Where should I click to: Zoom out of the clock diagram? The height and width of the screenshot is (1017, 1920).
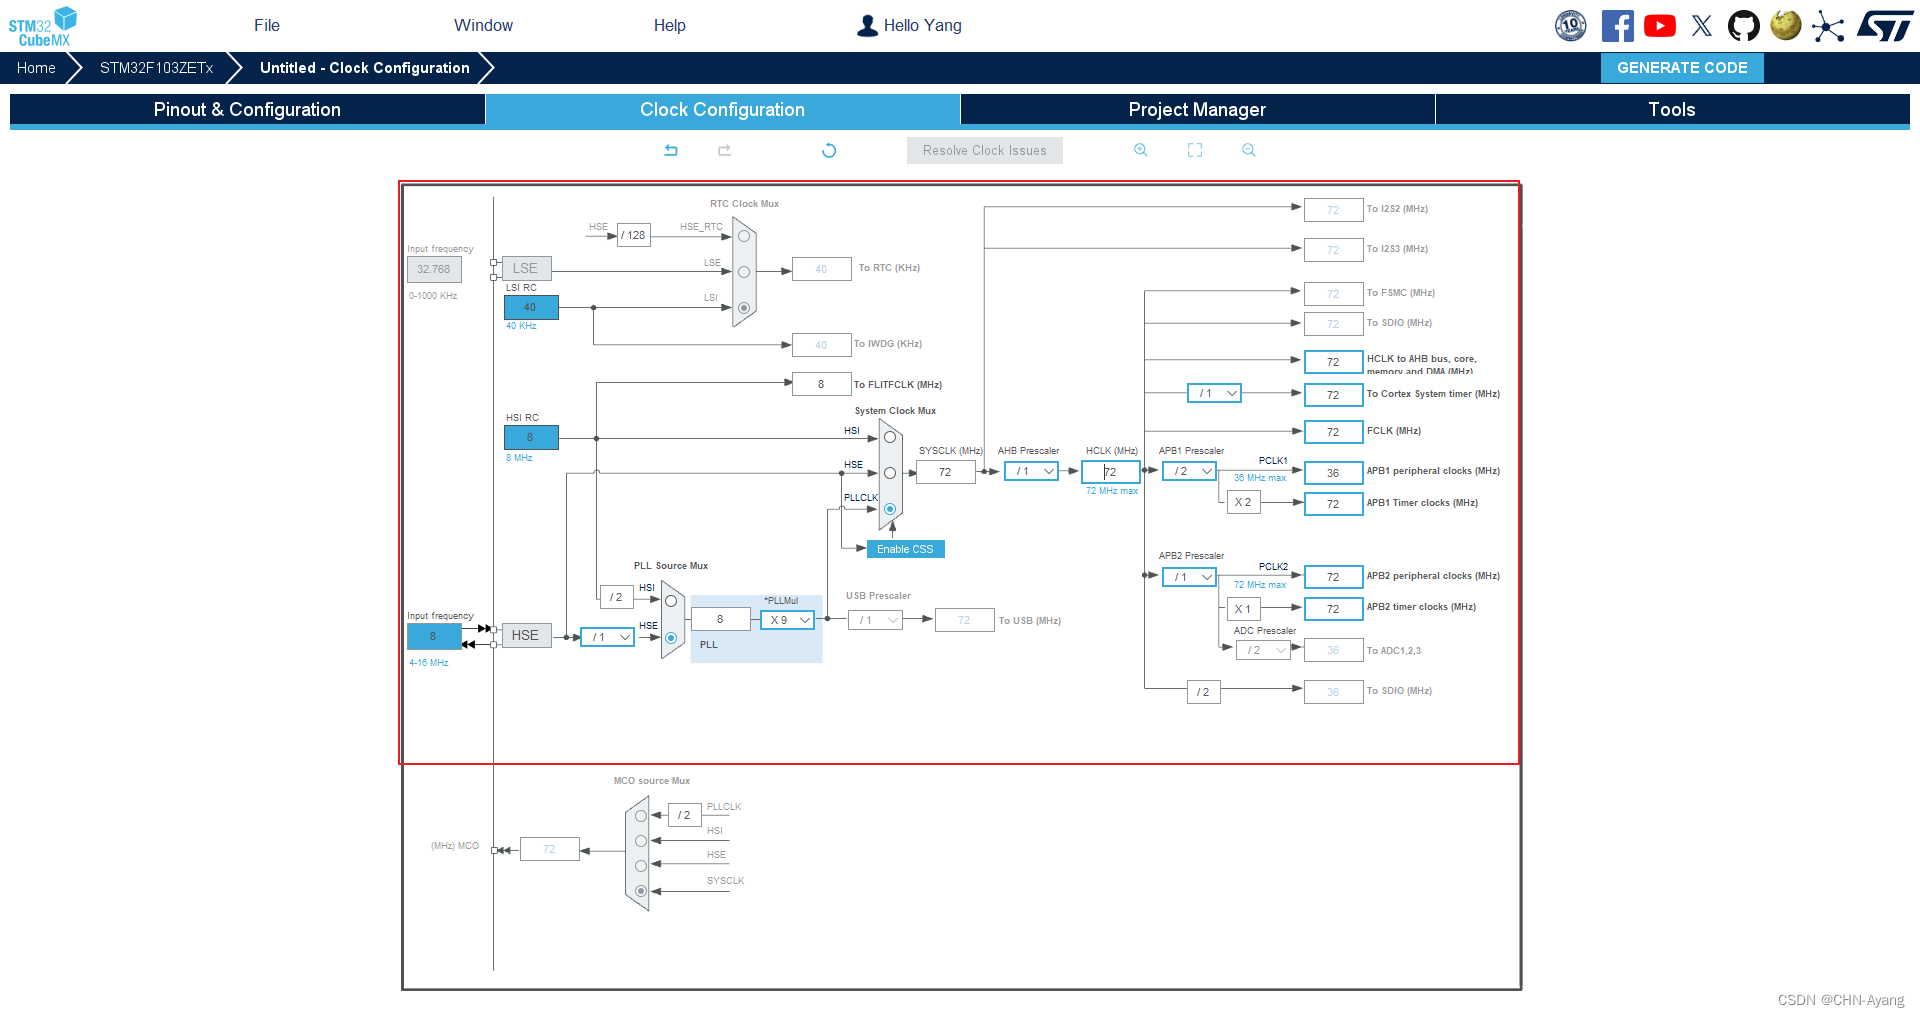(1249, 150)
